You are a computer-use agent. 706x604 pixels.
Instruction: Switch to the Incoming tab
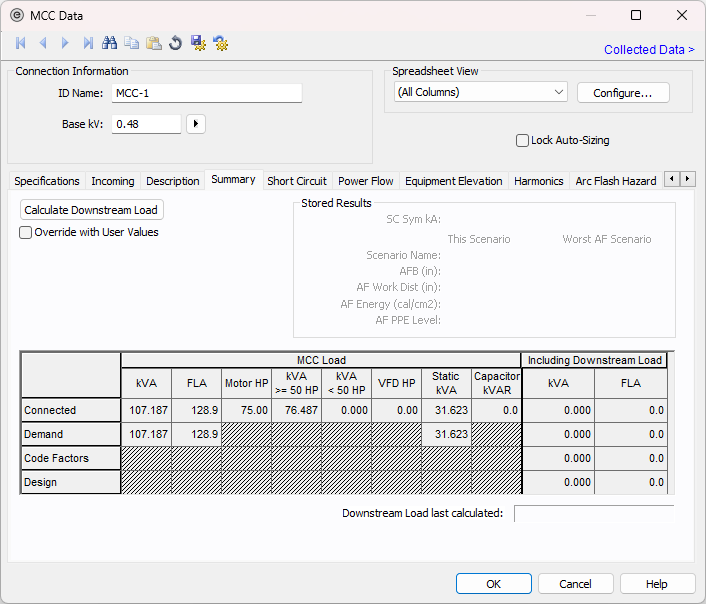113,181
